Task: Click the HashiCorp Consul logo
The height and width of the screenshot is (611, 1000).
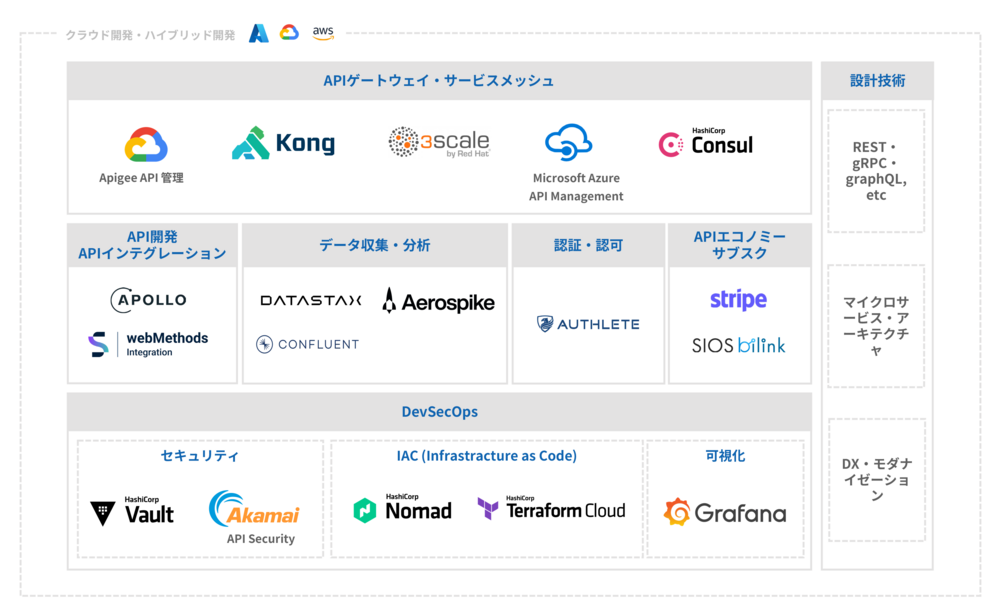Action: click(x=706, y=142)
